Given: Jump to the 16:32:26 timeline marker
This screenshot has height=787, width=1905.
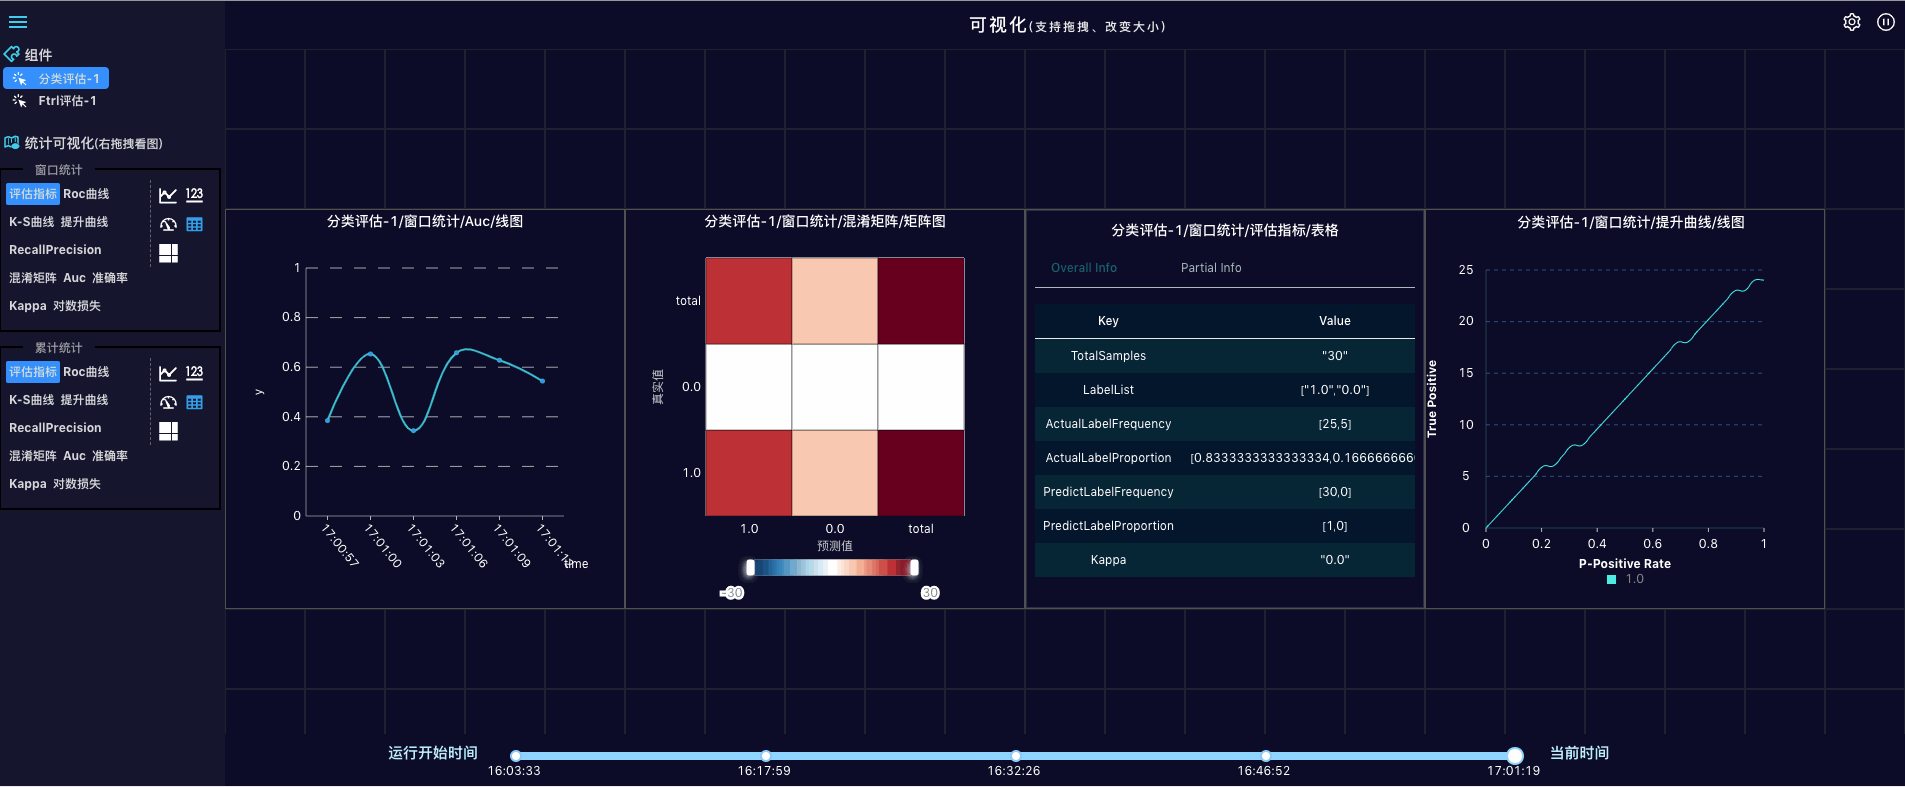Looking at the screenshot, I should point(1015,756).
